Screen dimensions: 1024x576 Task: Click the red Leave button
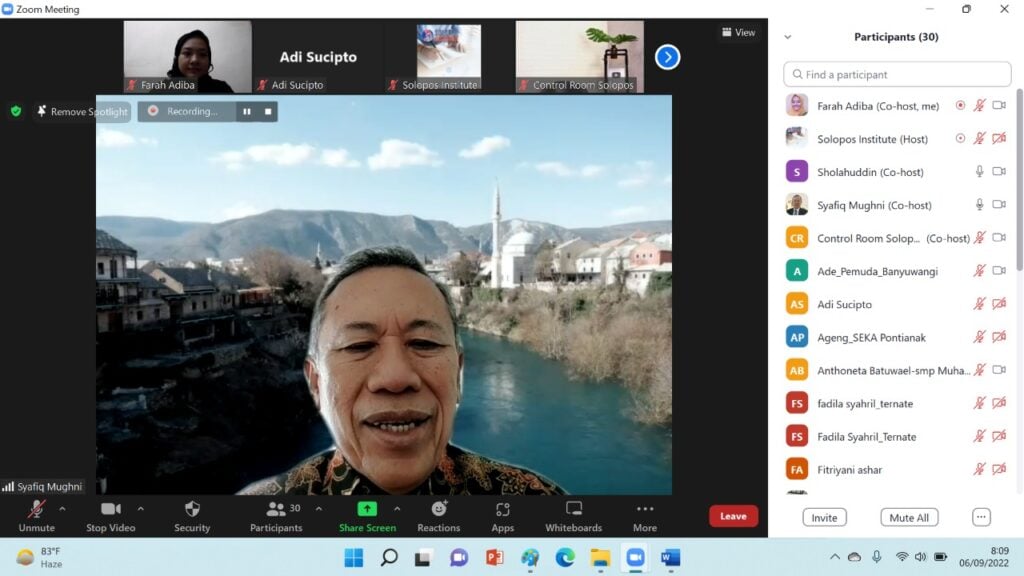click(x=733, y=516)
